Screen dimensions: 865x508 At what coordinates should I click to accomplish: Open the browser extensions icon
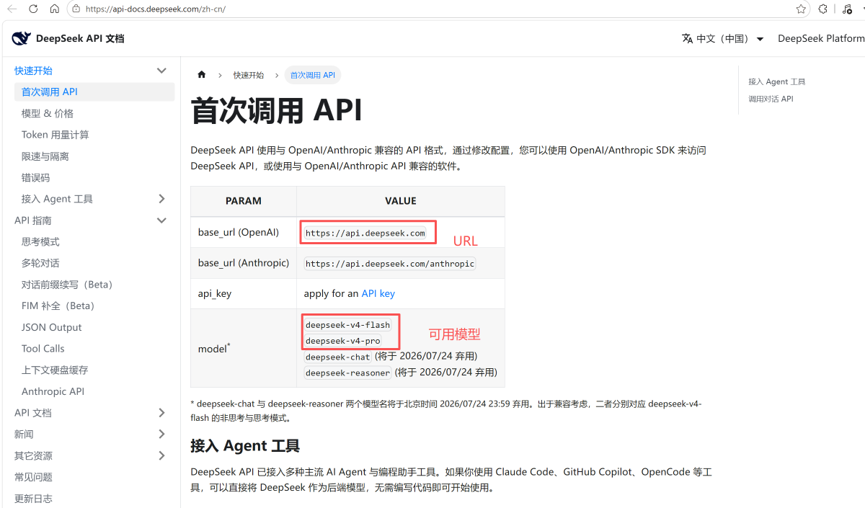coord(823,9)
